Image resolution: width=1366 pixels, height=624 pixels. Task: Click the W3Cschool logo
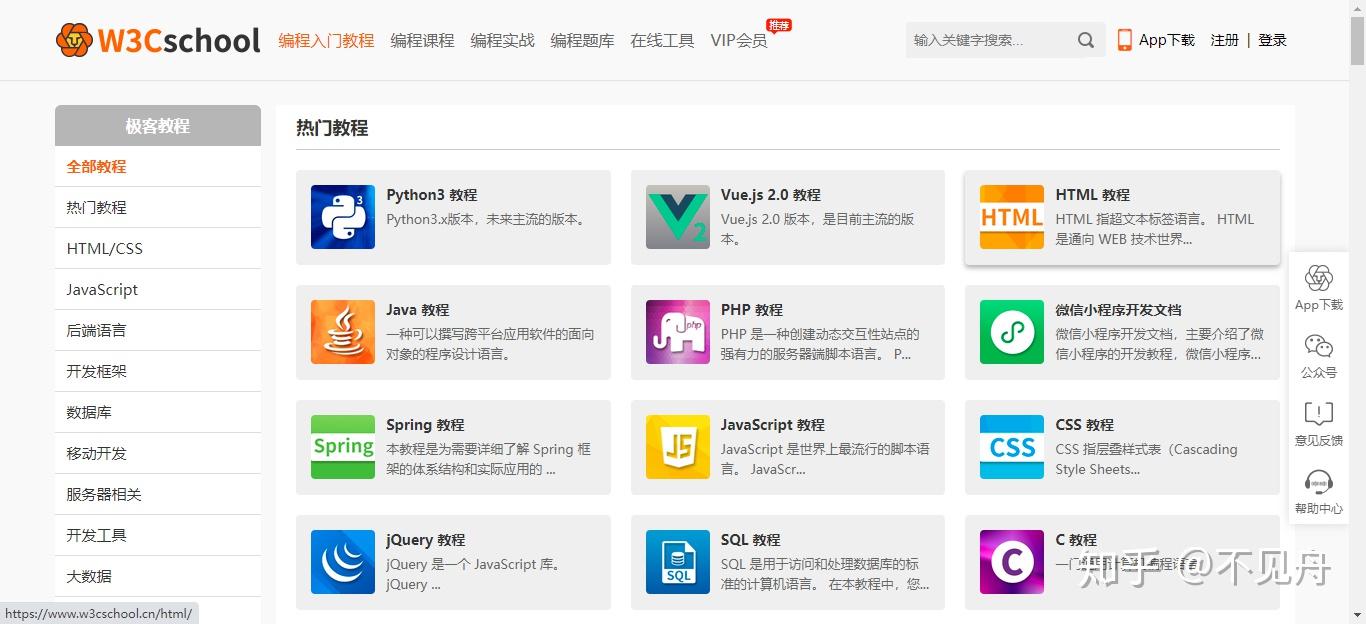click(158, 40)
